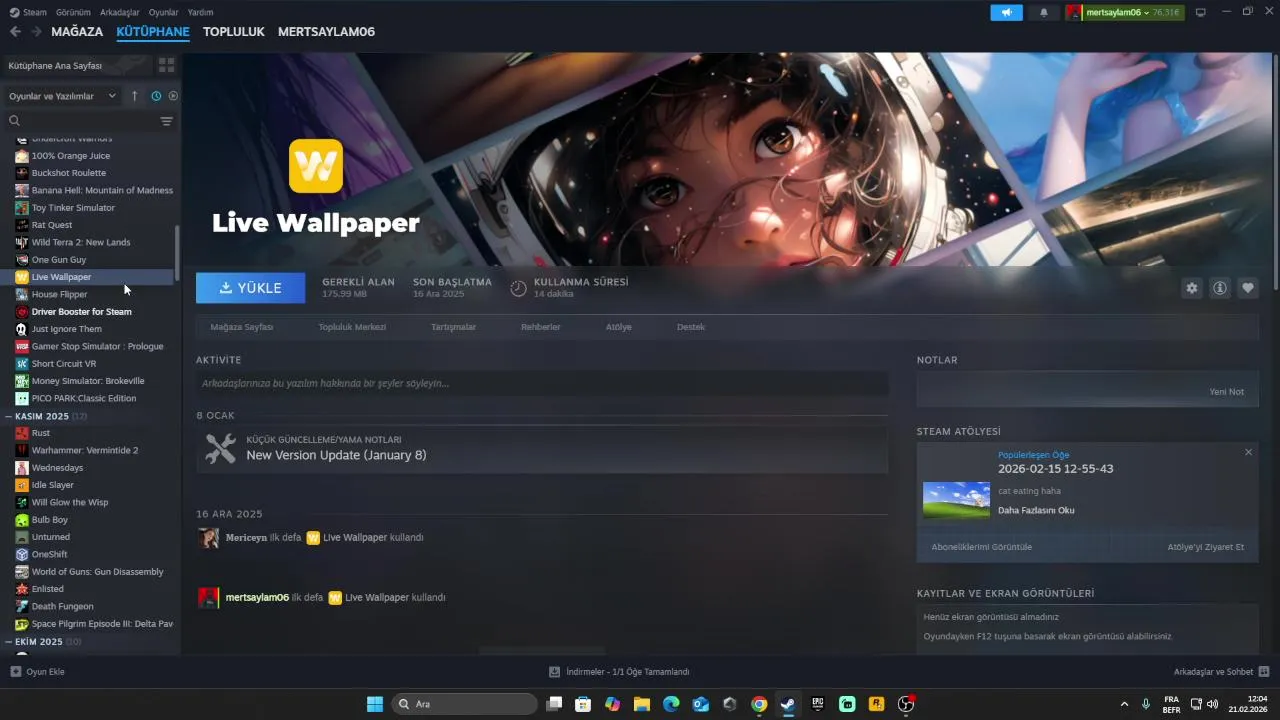Viewport: 1280px width, 720px height.
Task: Open the Tartışmalar link
Action: 453,327
